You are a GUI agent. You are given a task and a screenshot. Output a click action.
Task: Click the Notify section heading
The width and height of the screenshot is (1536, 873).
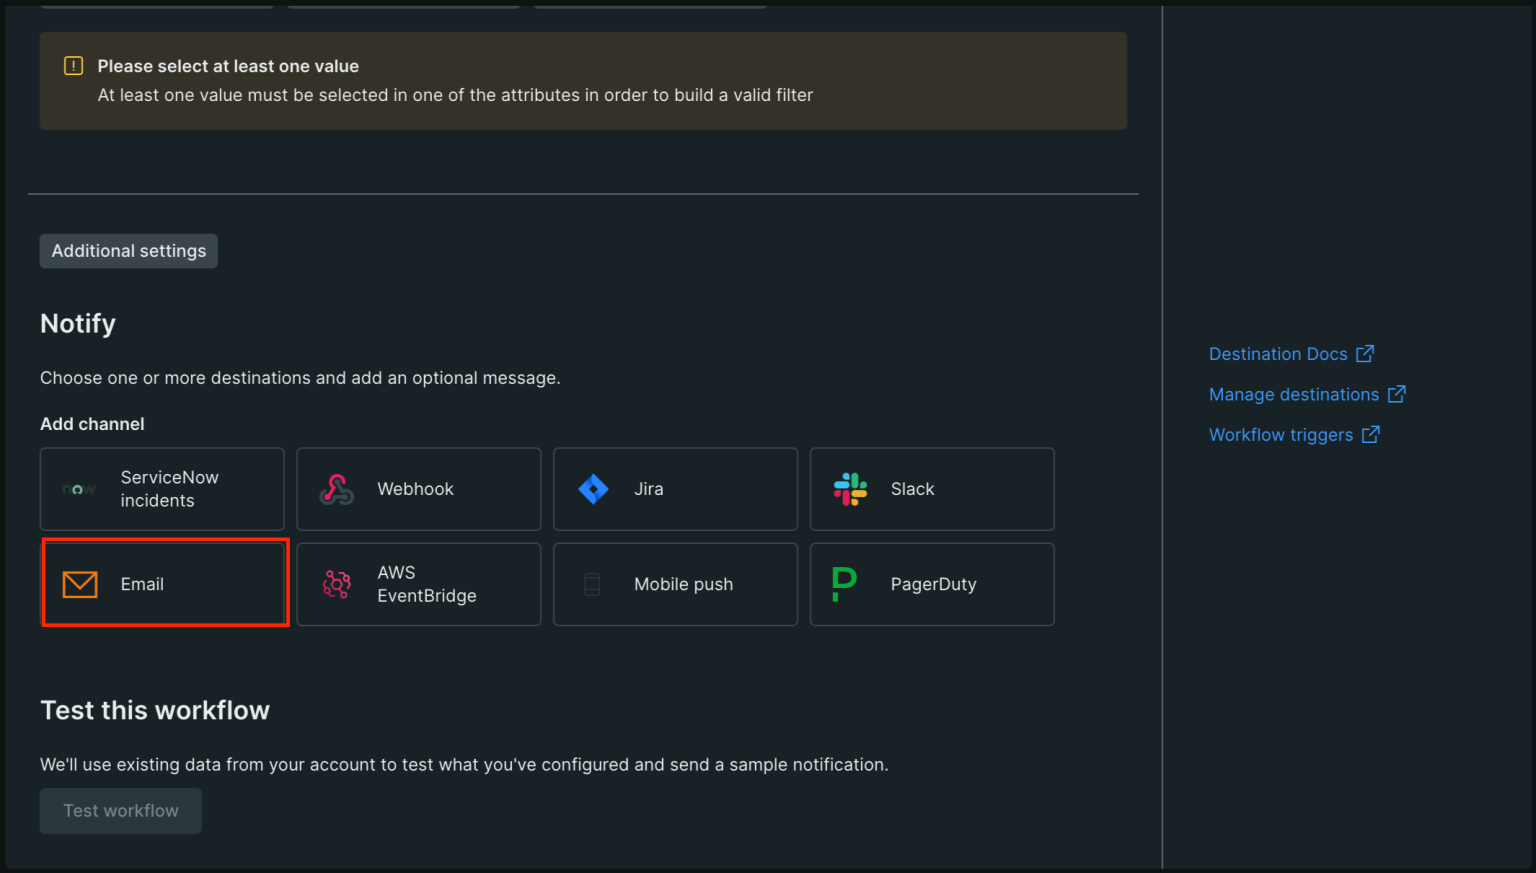coord(78,324)
